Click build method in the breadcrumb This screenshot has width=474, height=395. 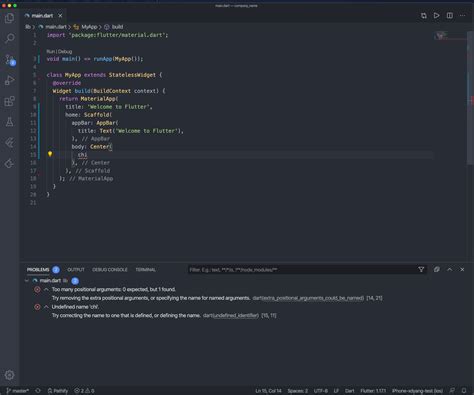coord(117,27)
